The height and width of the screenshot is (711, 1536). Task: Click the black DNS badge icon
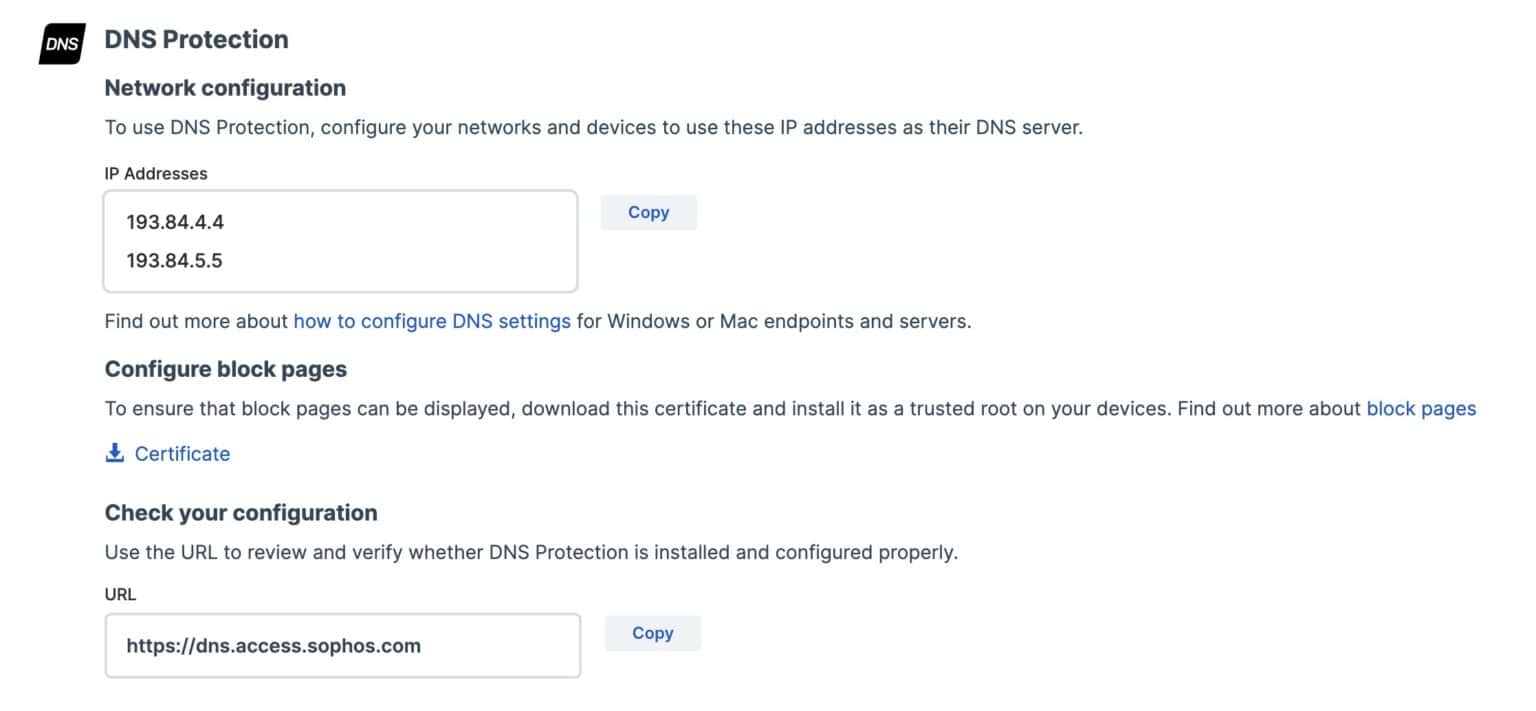62,41
